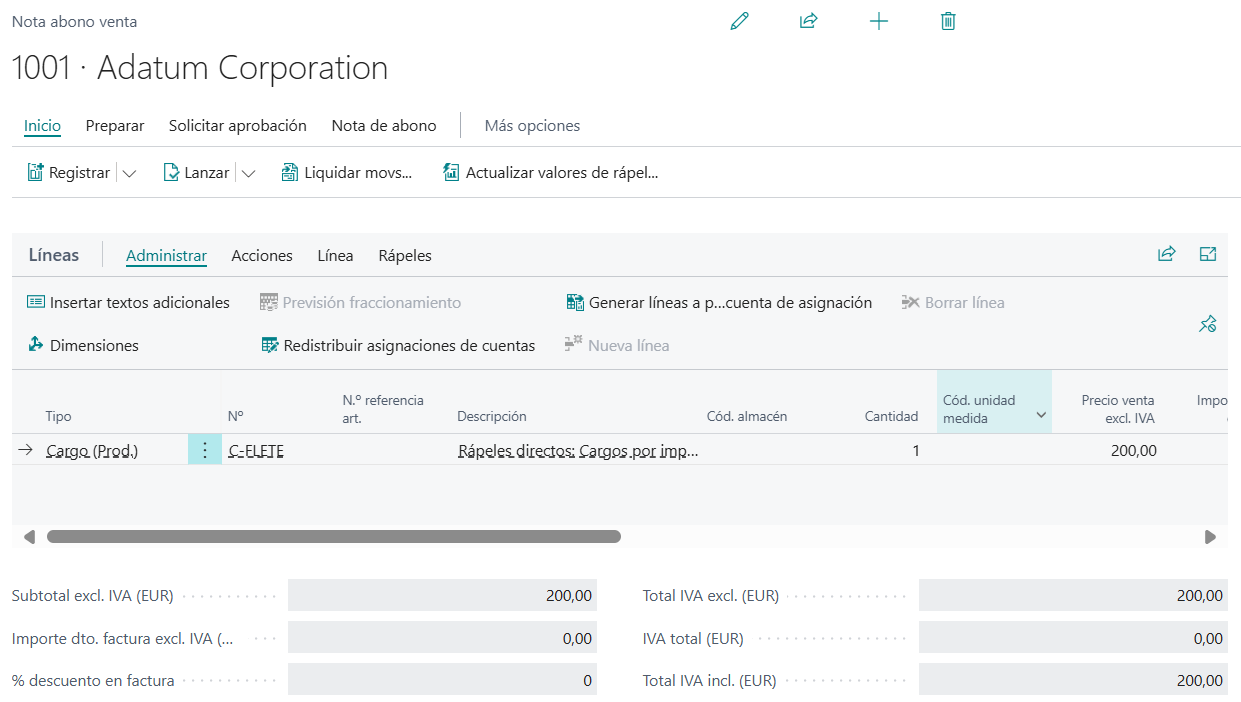Click the pencil edit icon
1241x702 pixels.
[x=740, y=21]
